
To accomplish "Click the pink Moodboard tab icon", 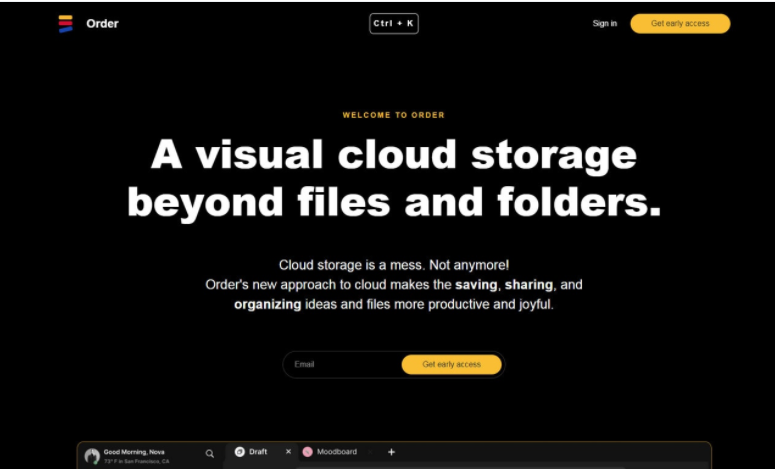I will 307,452.
